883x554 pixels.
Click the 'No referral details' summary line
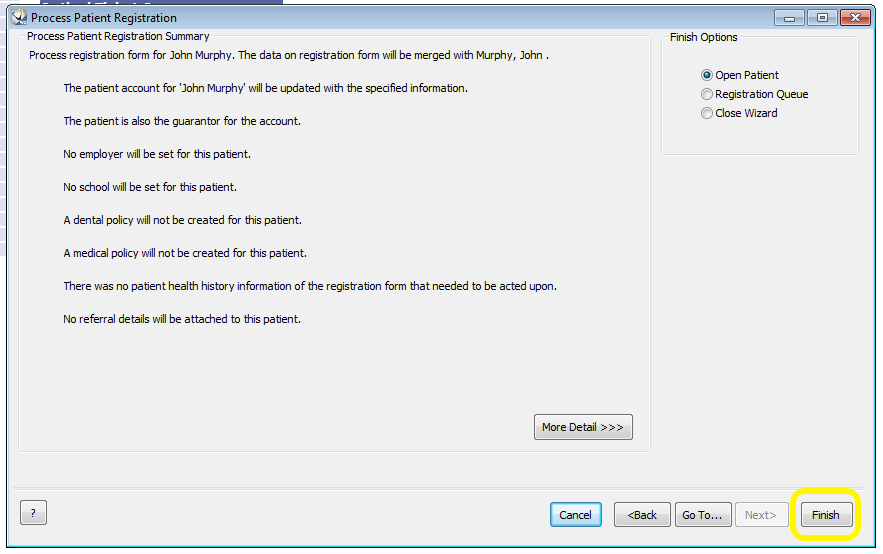point(182,319)
